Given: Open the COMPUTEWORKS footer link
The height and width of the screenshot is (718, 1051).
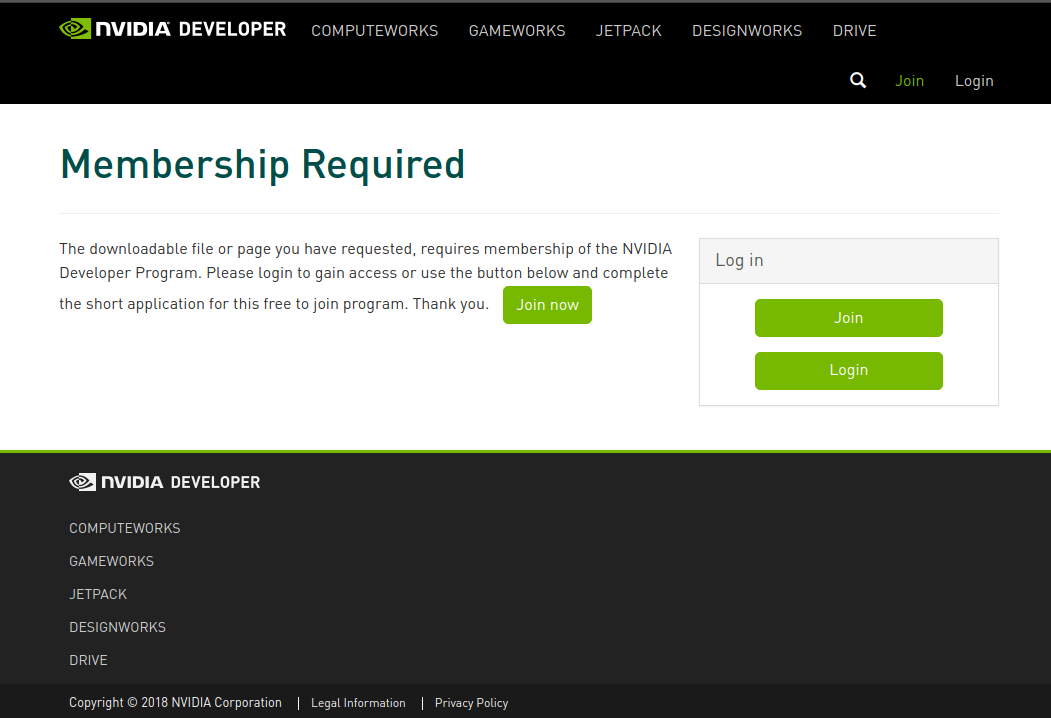Looking at the screenshot, I should click(x=125, y=528).
